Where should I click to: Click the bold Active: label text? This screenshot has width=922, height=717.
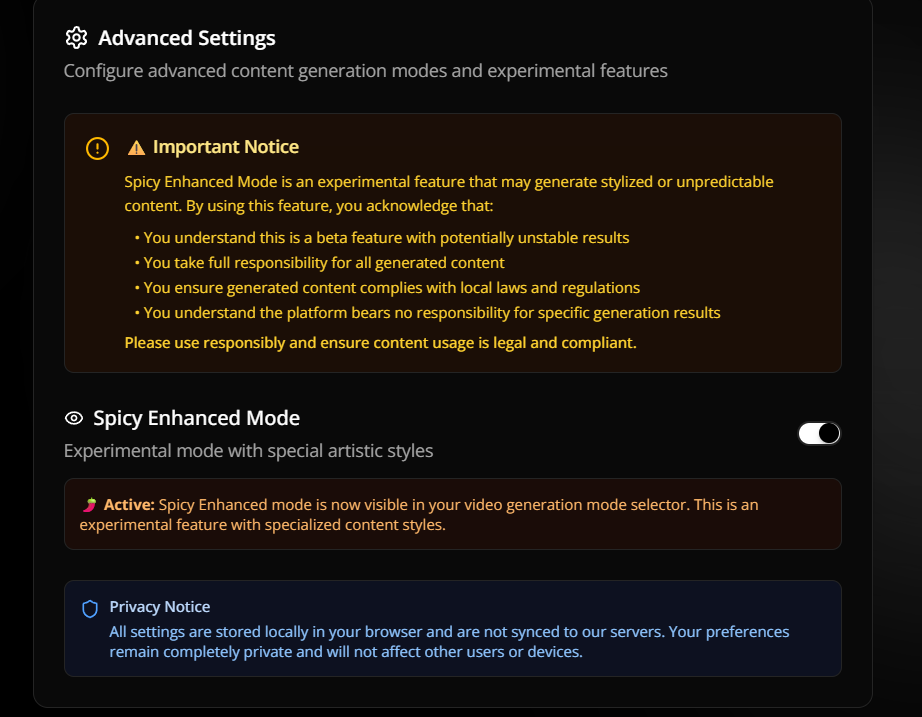(x=129, y=505)
